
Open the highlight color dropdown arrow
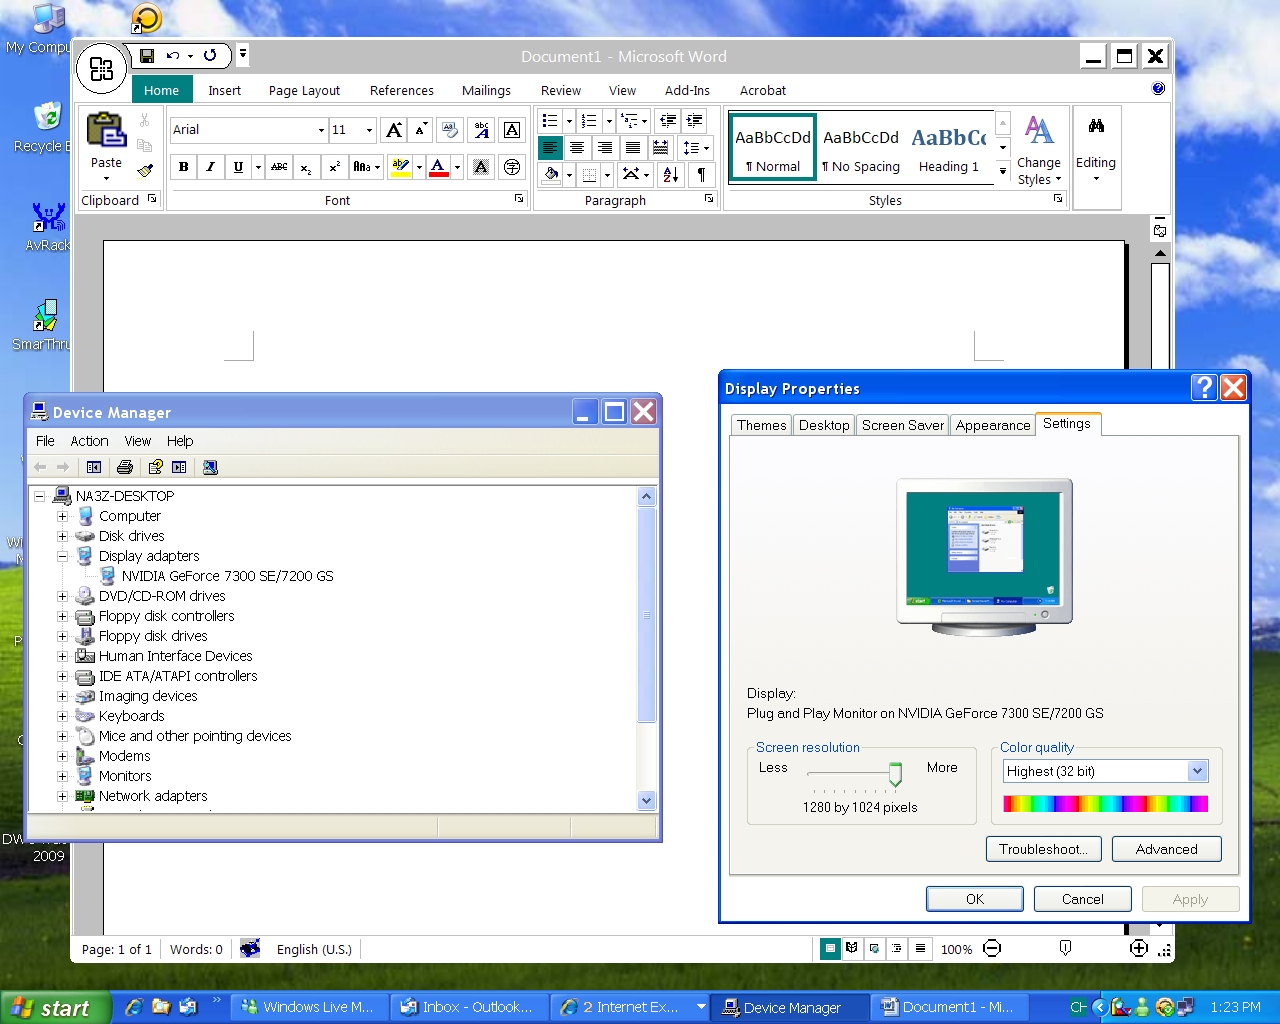(419, 167)
